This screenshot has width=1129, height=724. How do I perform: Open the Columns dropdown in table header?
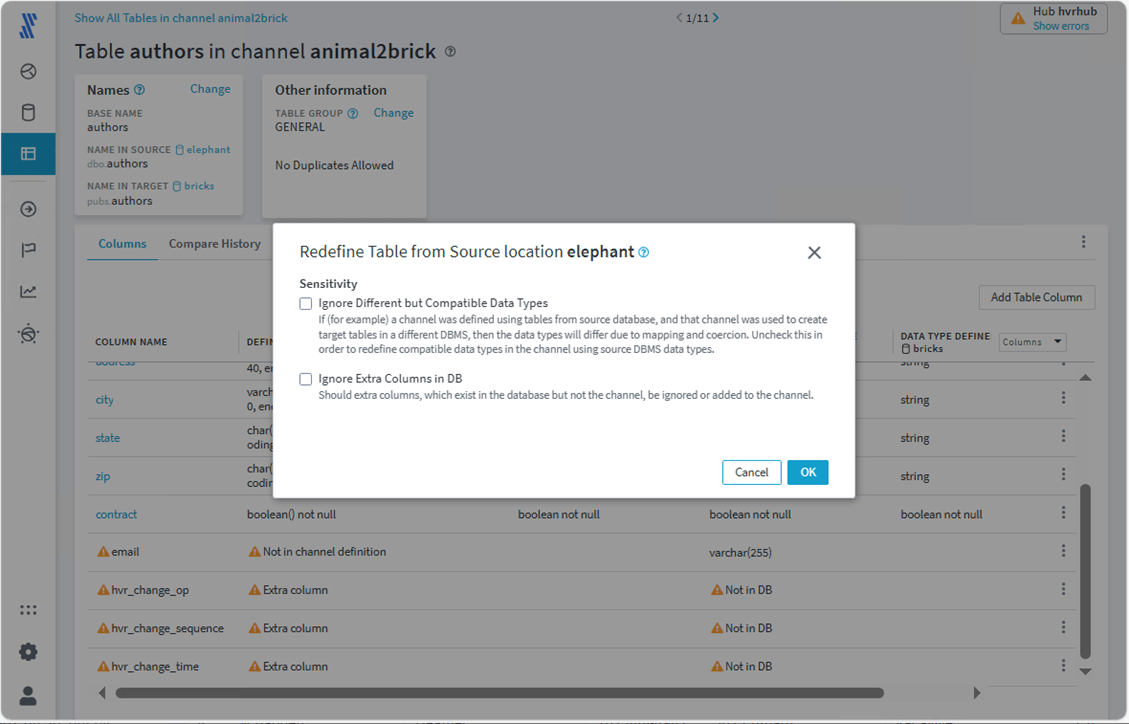tap(1033, 342)
